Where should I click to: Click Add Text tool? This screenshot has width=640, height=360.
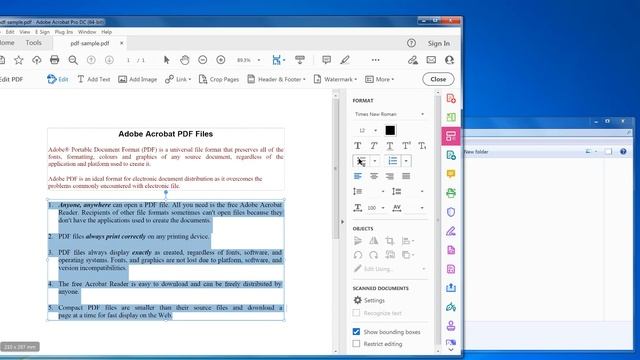(93, 79)
